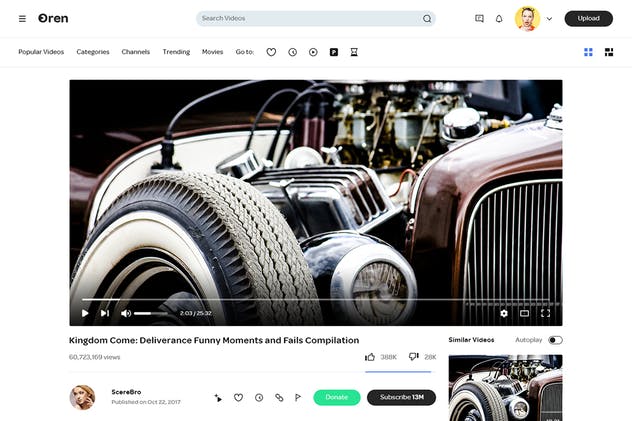Click the user profile avatar
Screen dimensions: 632x421
(527, 19)
